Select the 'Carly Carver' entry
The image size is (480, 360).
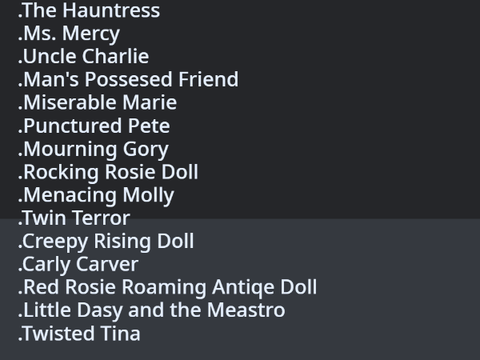(x=78, y=265)
